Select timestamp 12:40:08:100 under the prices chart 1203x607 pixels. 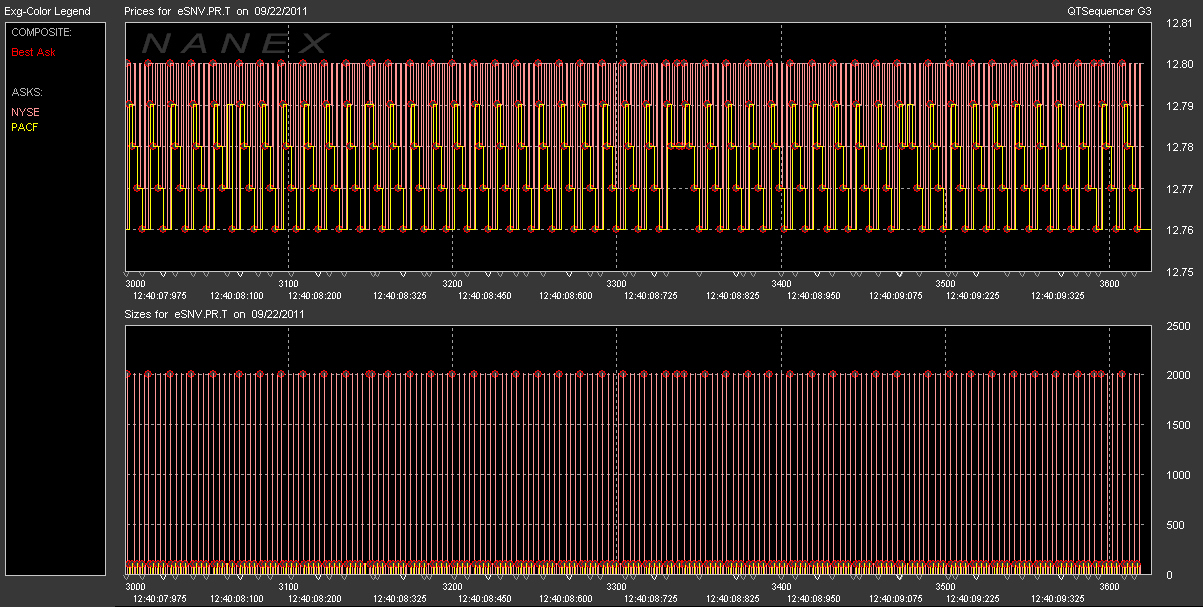[238, 296]
